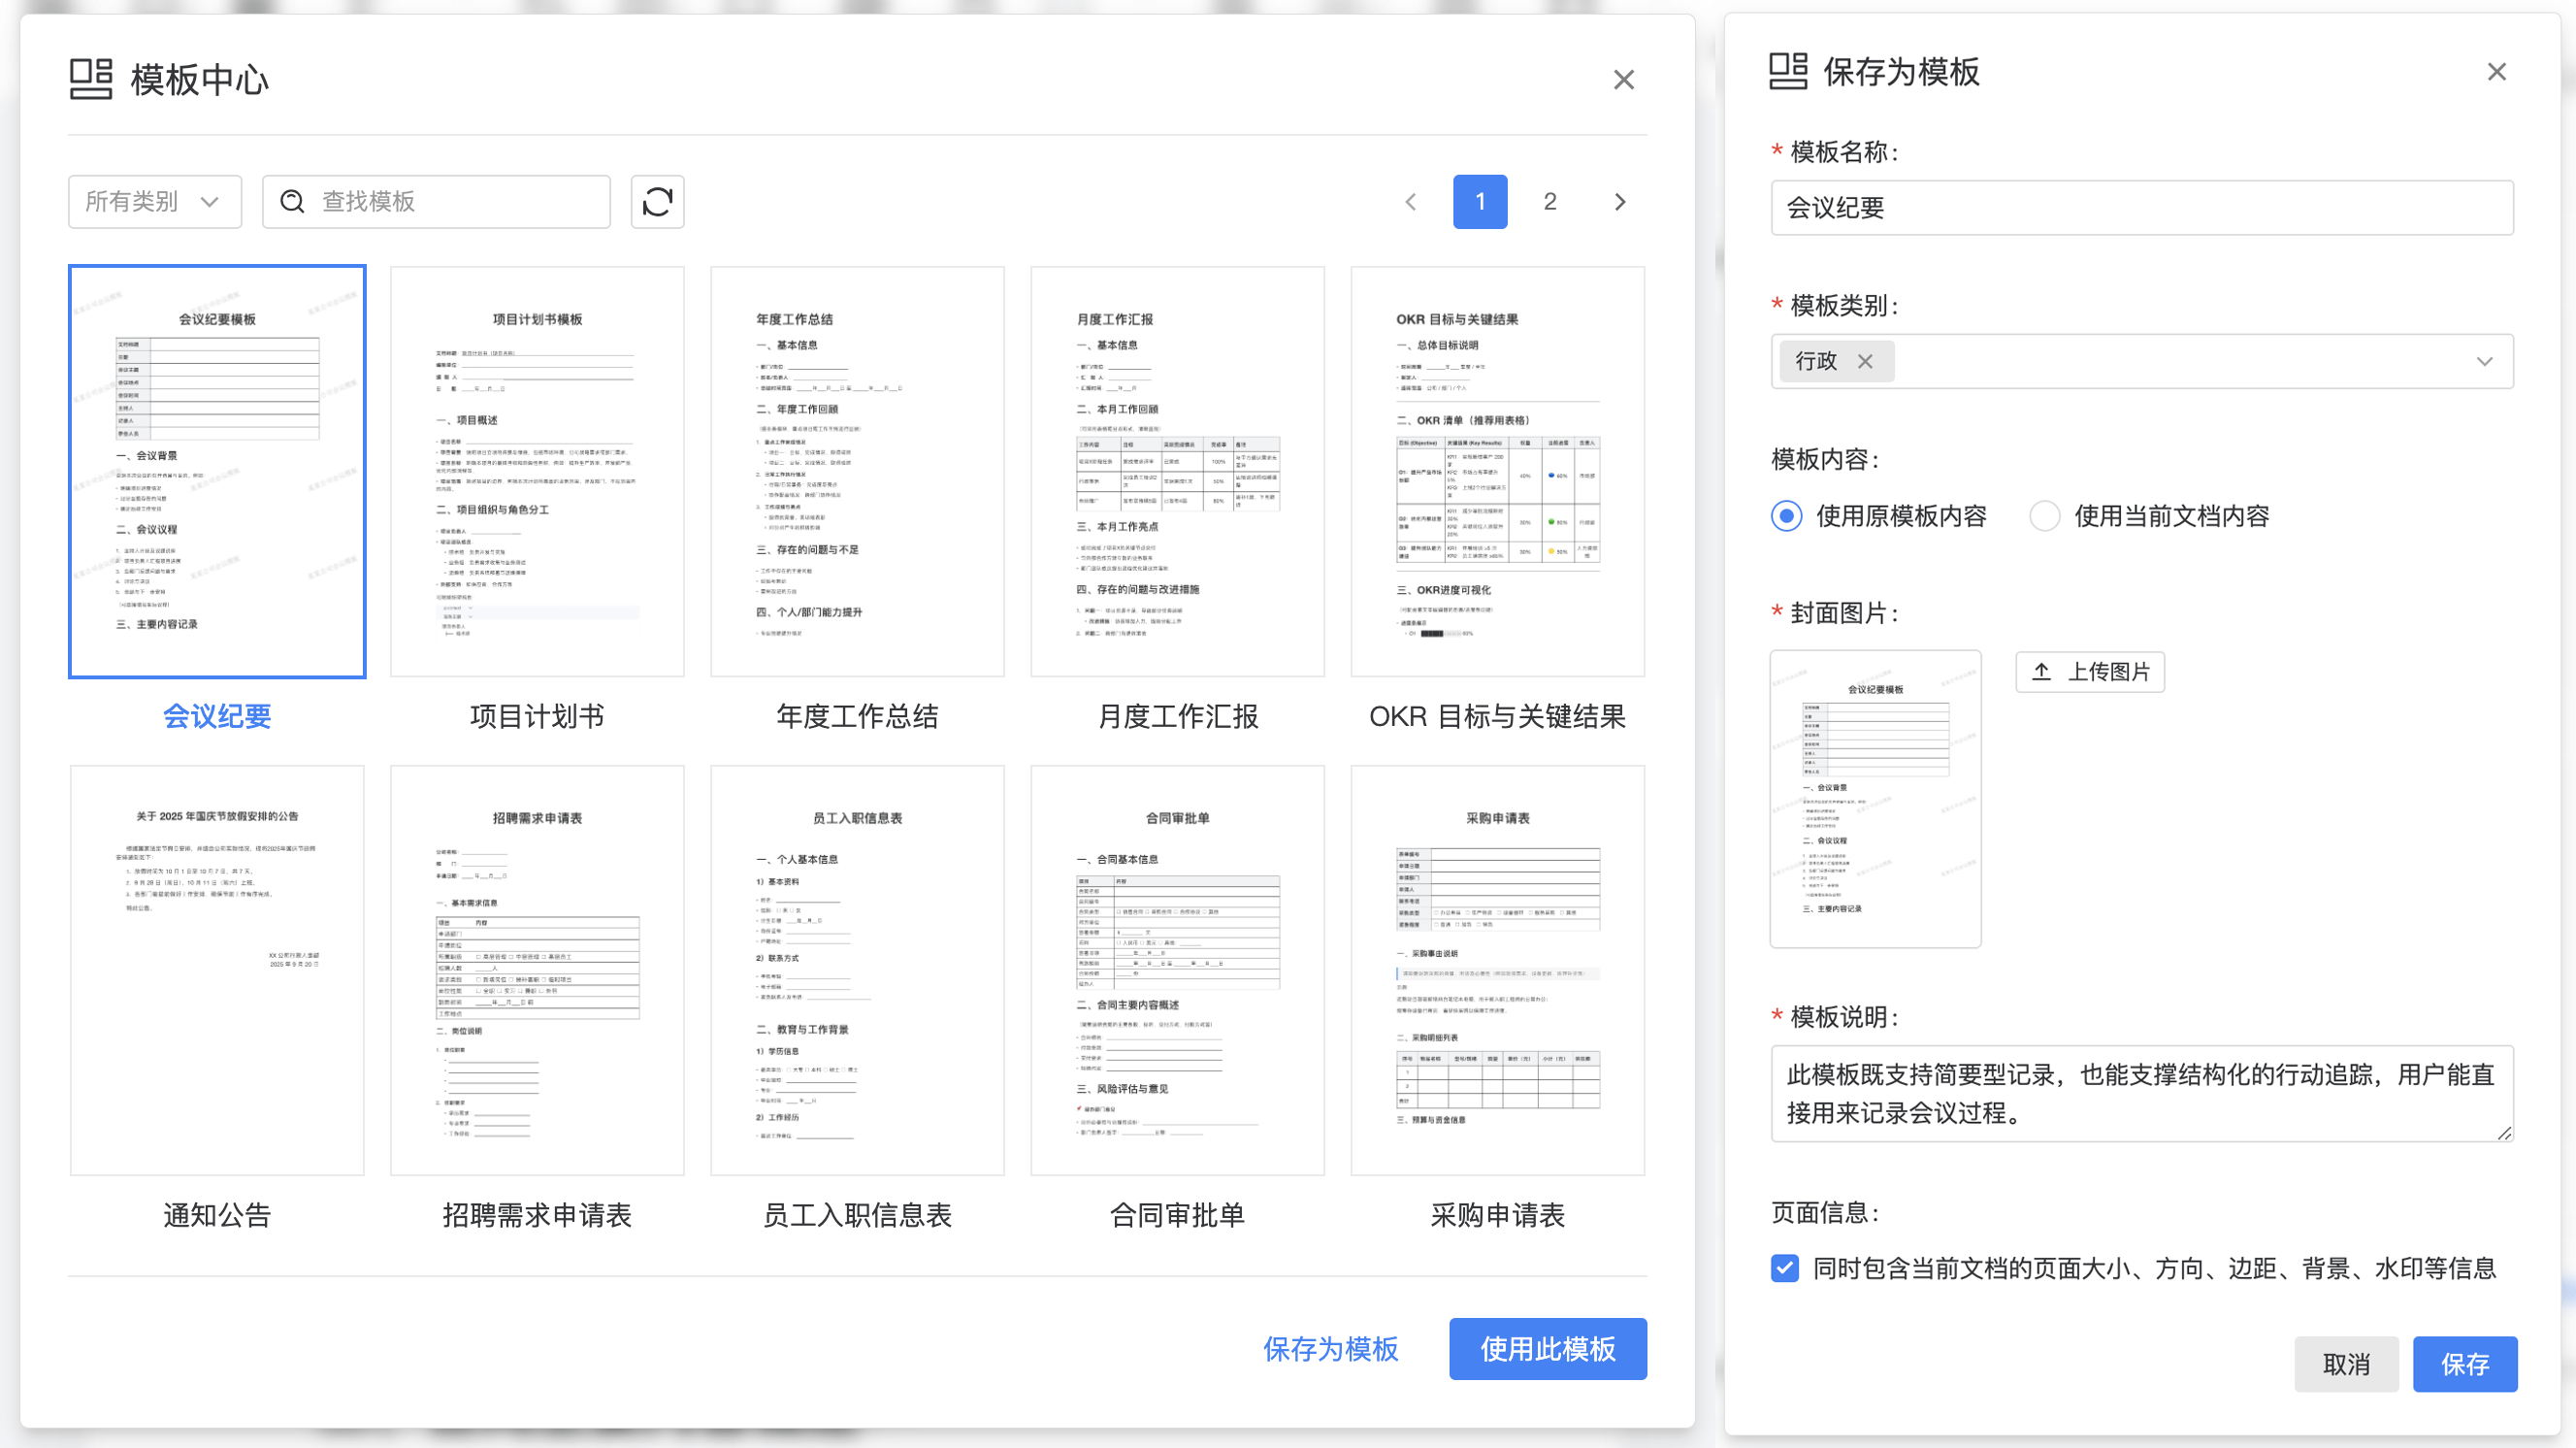Go to previous page arrow

(1411, 202)
